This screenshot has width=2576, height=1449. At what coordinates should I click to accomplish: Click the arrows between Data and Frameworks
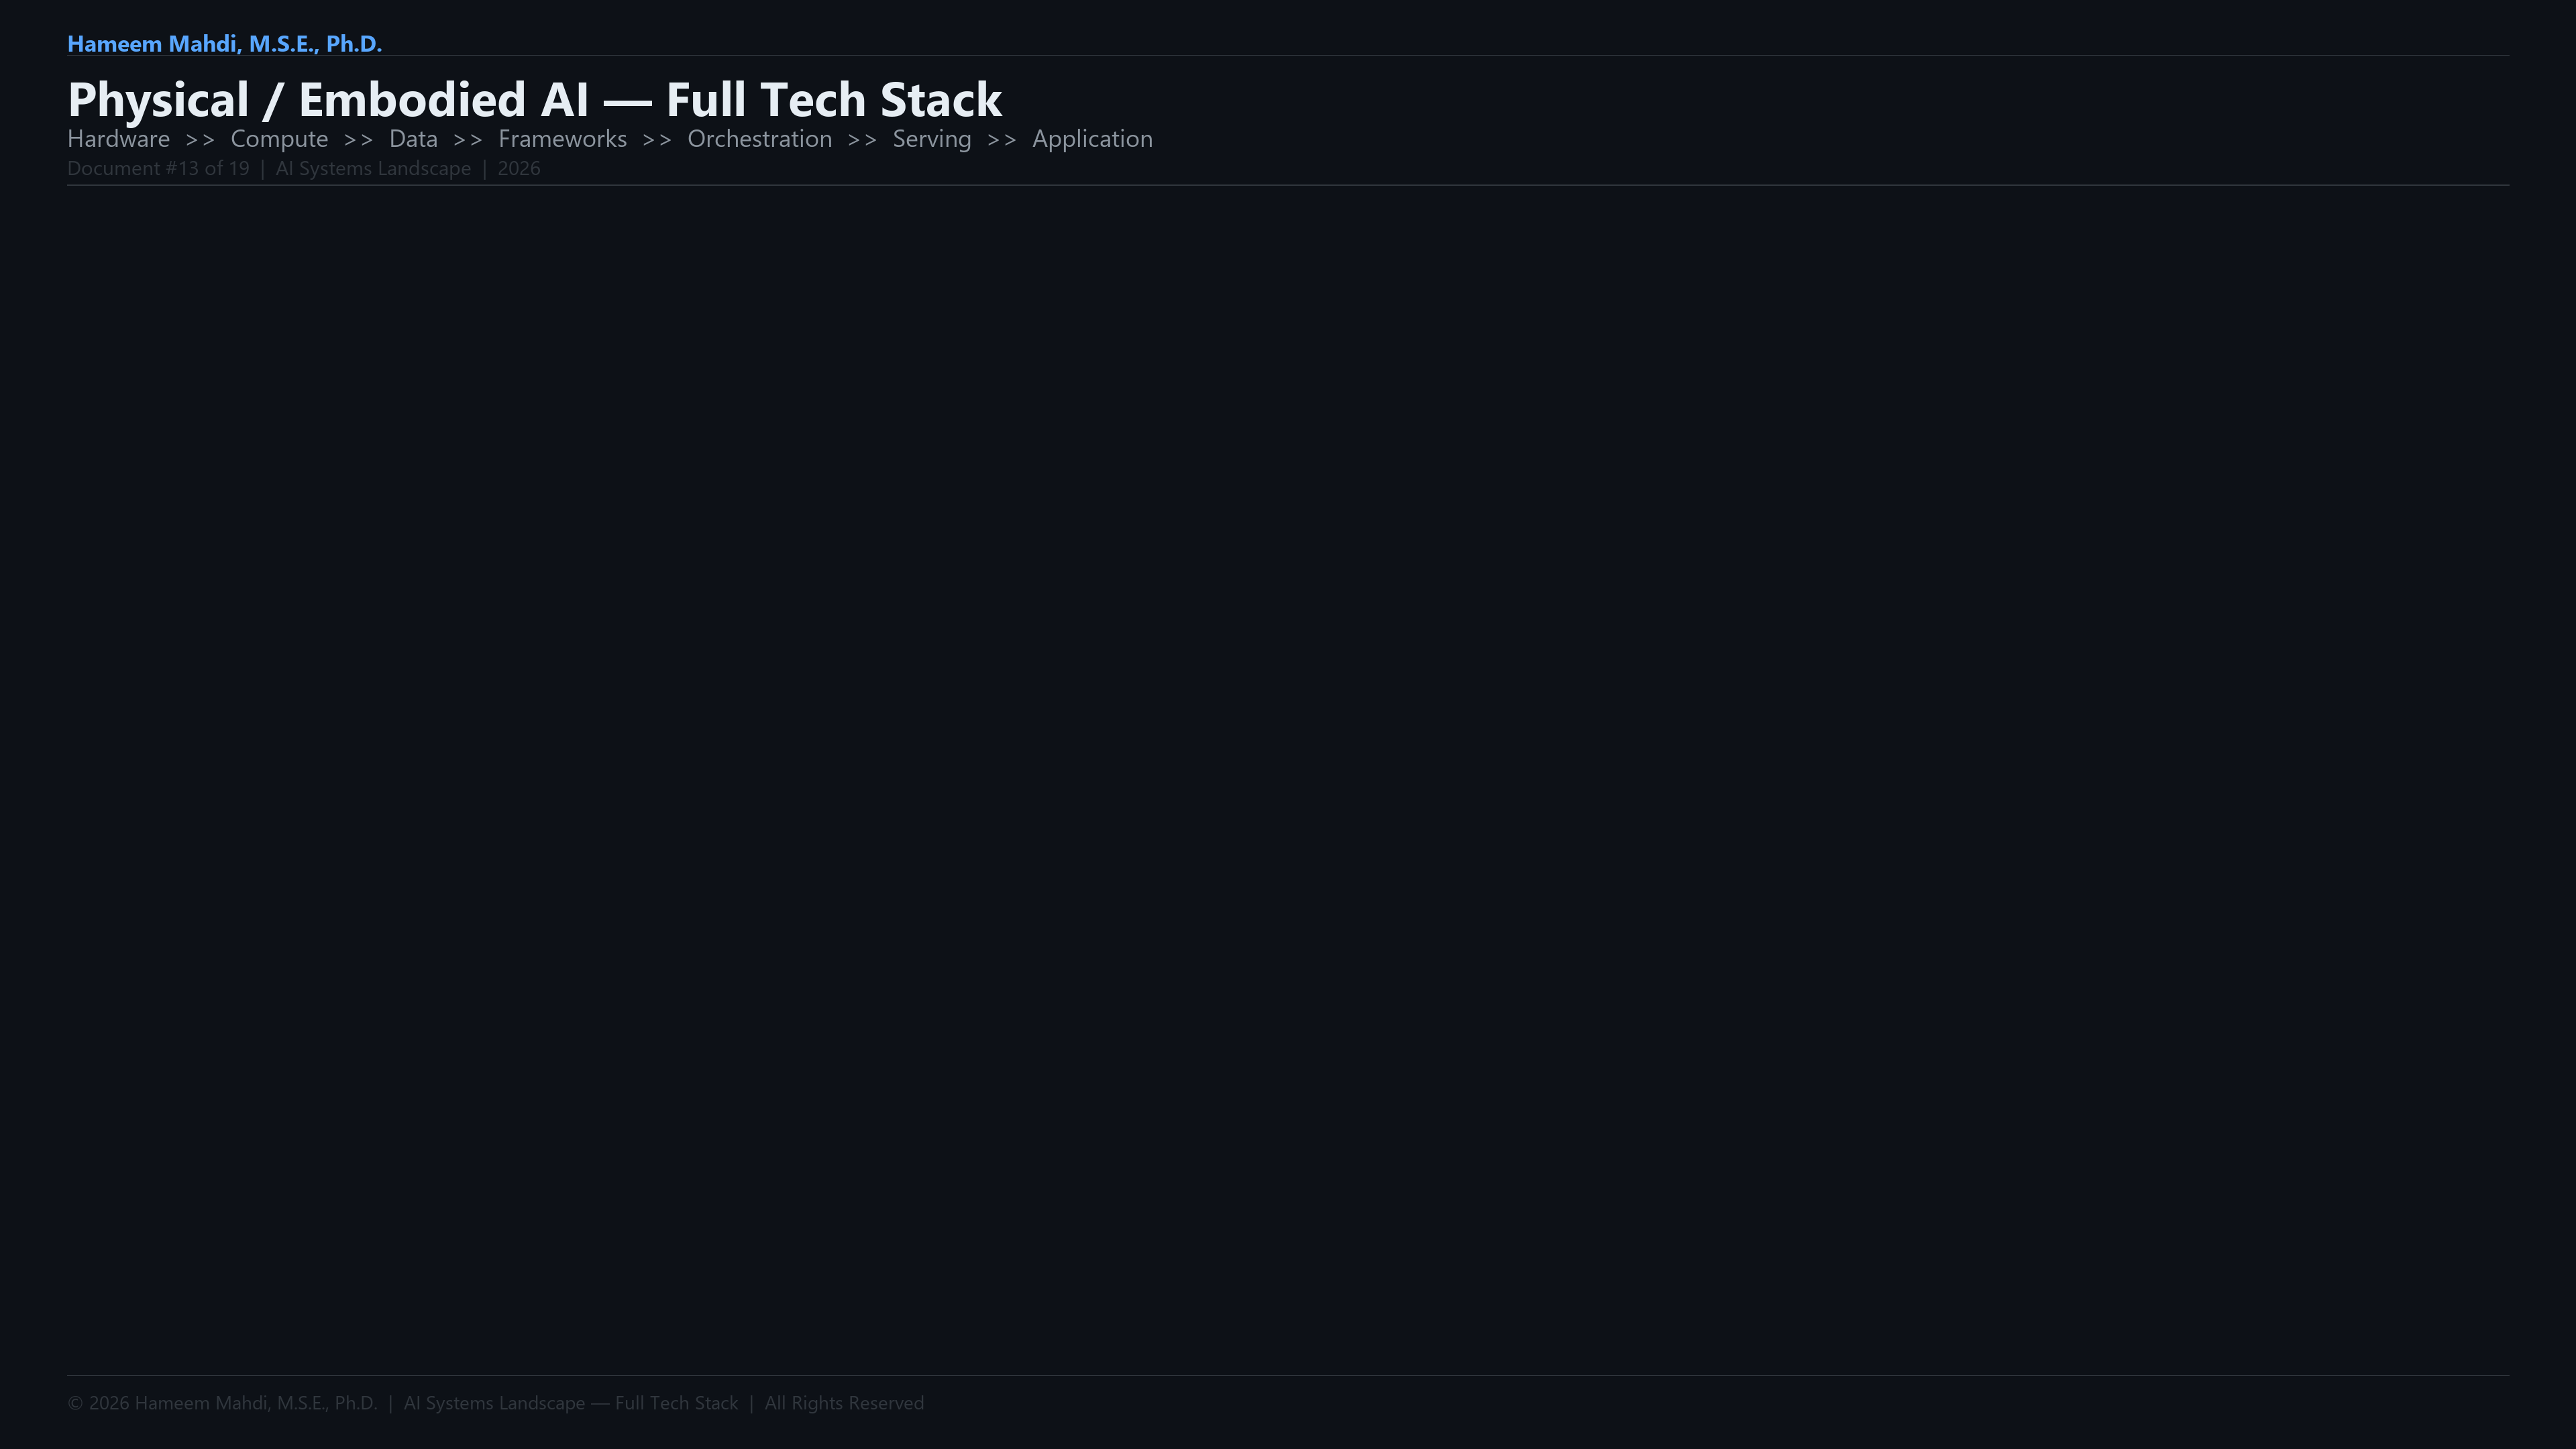tap(468, 140)
